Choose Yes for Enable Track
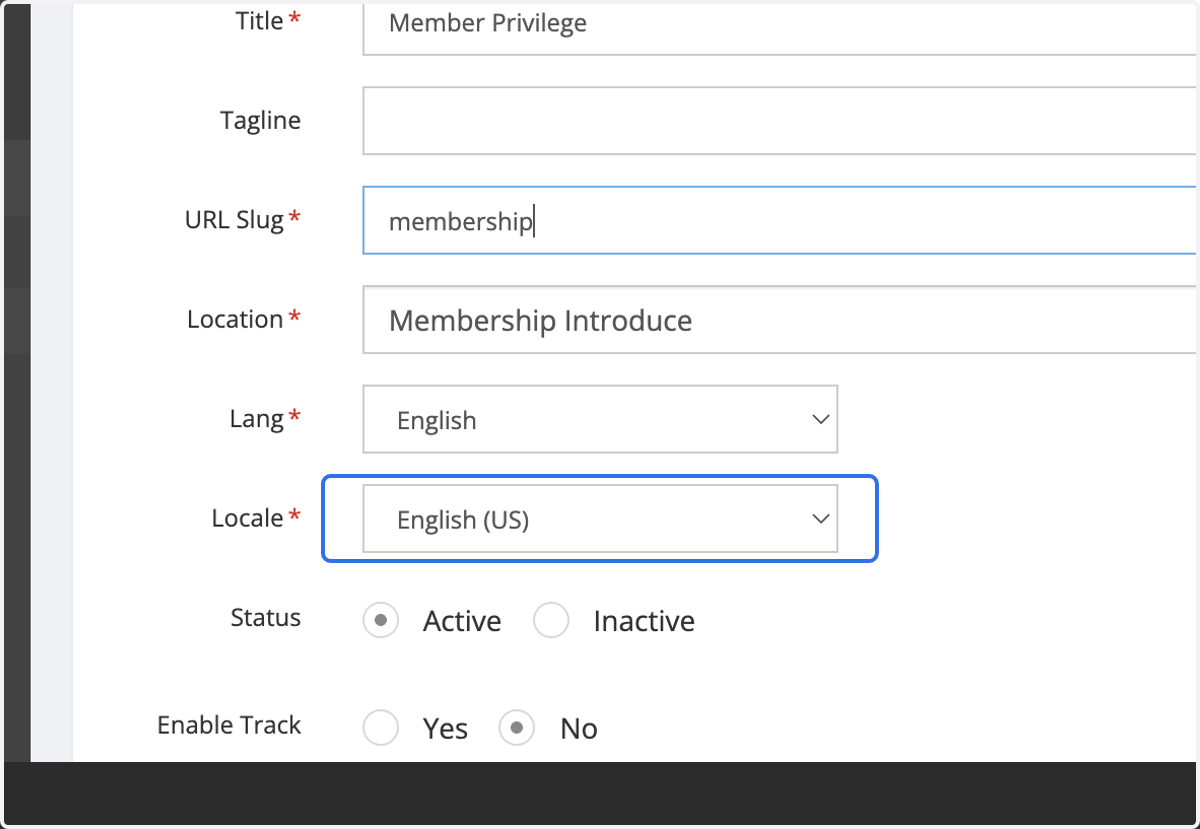1200x829 pixels. tap(381, 728)
